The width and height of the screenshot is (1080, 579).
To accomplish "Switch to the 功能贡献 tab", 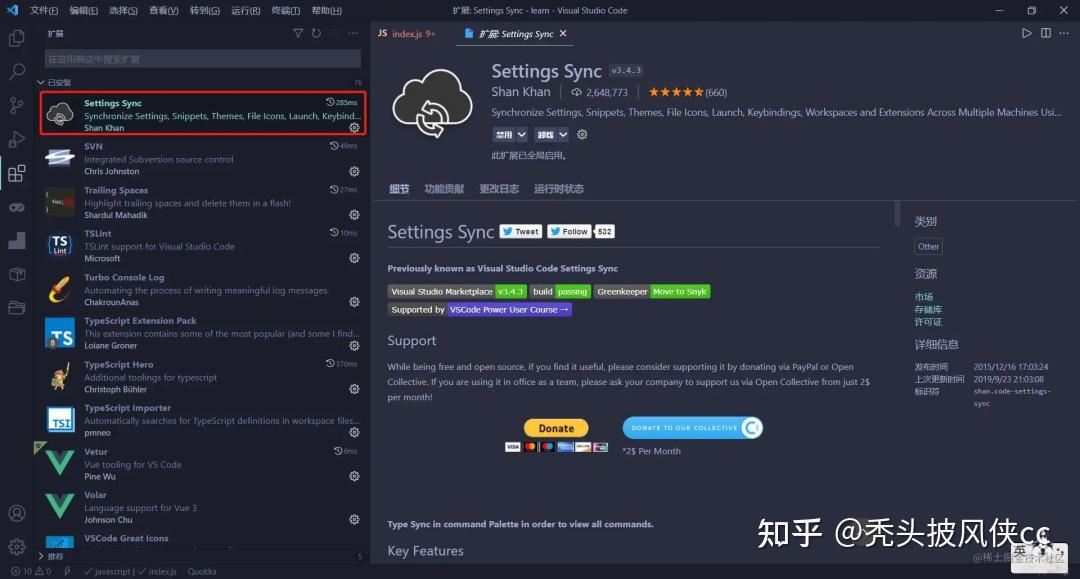I will coord(444,189).
